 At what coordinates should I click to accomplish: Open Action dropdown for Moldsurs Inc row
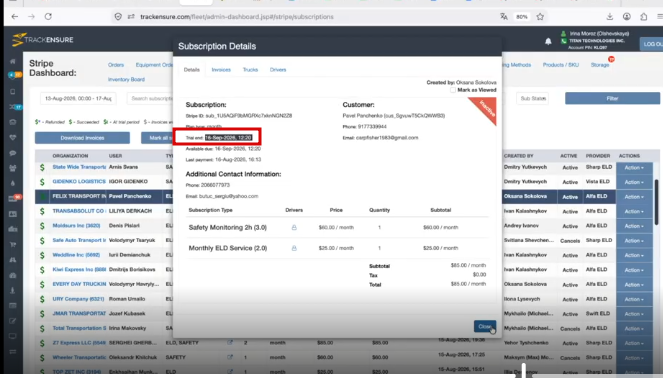(634, 226)
